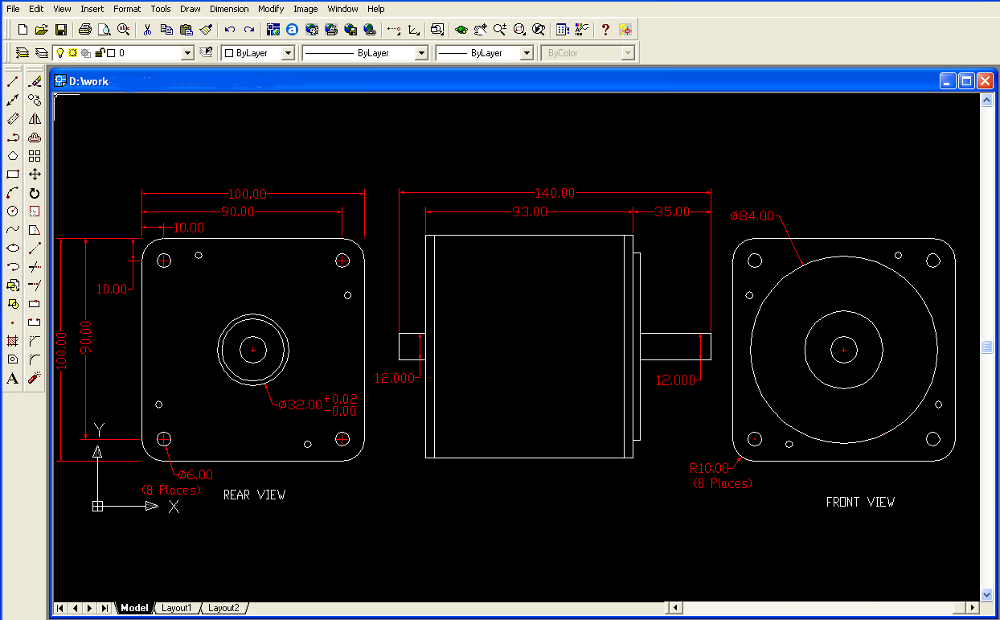
Task: Select the FRONT VIEW text label
Action: [860, 502]
